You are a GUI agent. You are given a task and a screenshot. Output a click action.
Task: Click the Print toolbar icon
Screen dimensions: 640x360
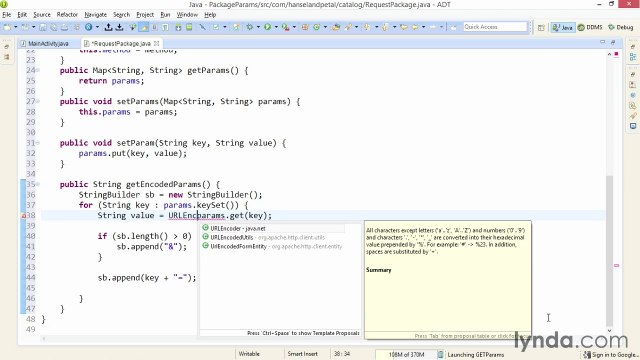click(x=64, y=27)
